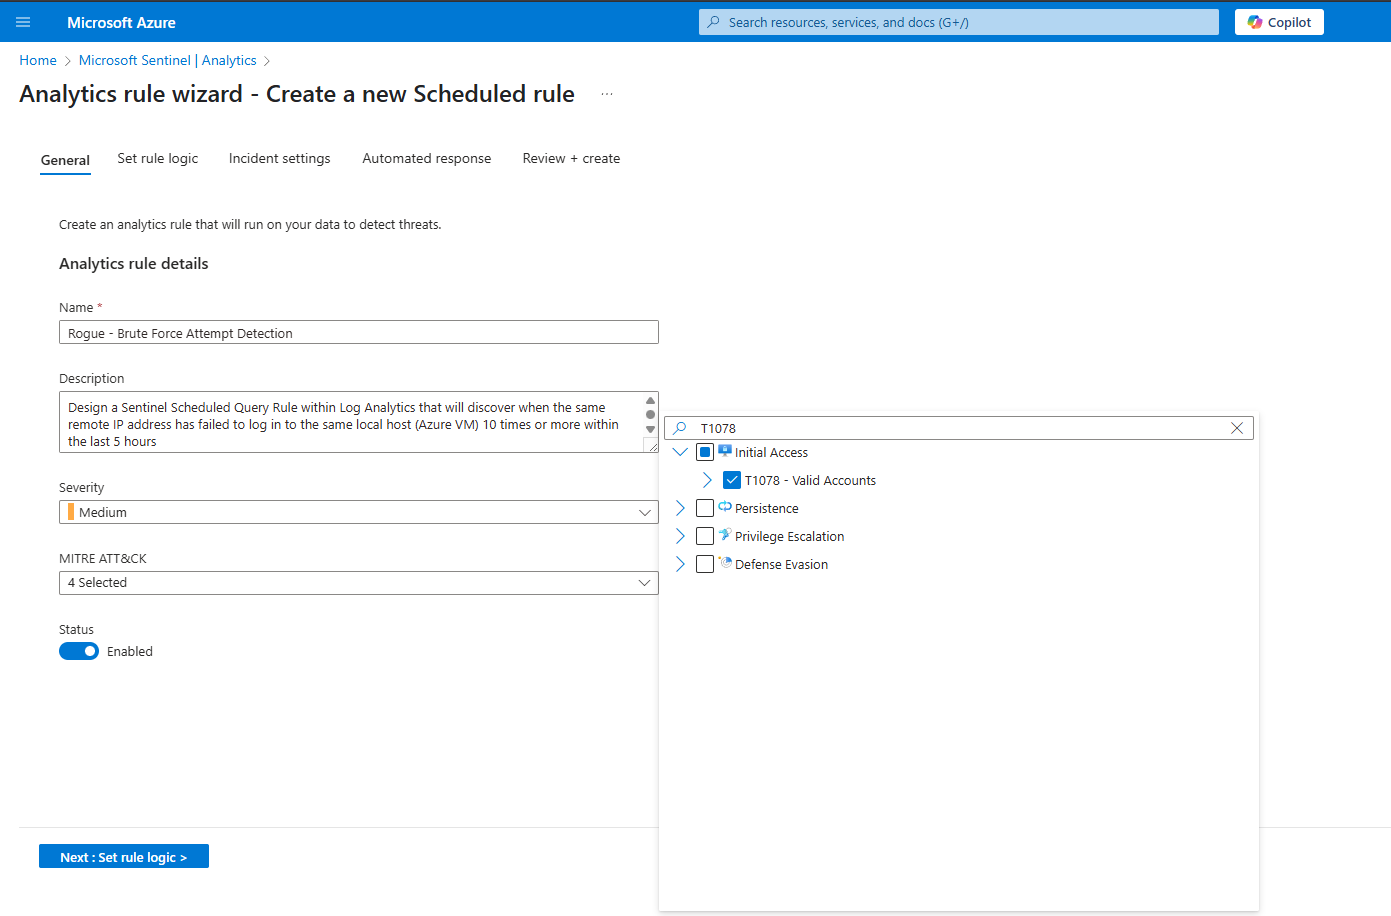The width and height of the screenshot is (1391, 916).
Task: Click into the rule Name field
Action: pos(359,332)
